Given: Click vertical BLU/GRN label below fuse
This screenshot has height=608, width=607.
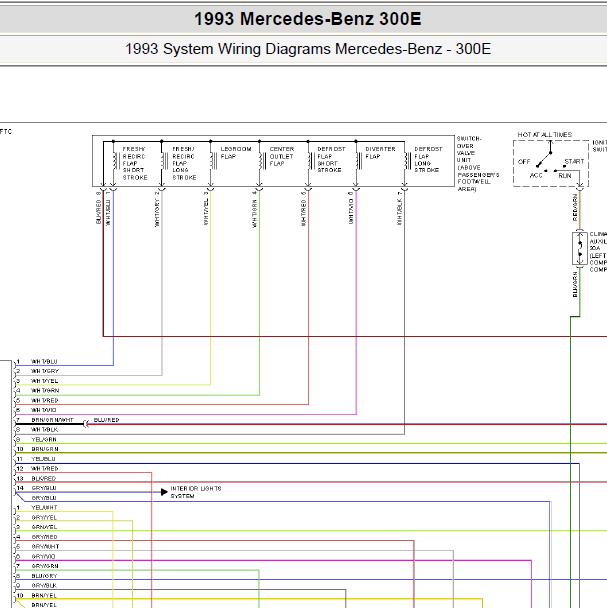Looking at the screenshot, I should 575,284.
